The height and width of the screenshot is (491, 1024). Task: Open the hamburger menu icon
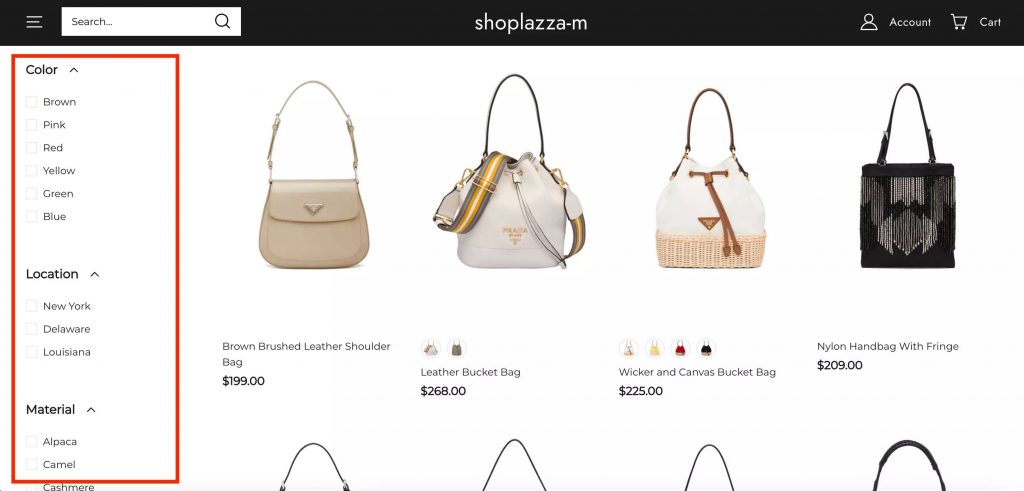(x=34, y=22)
